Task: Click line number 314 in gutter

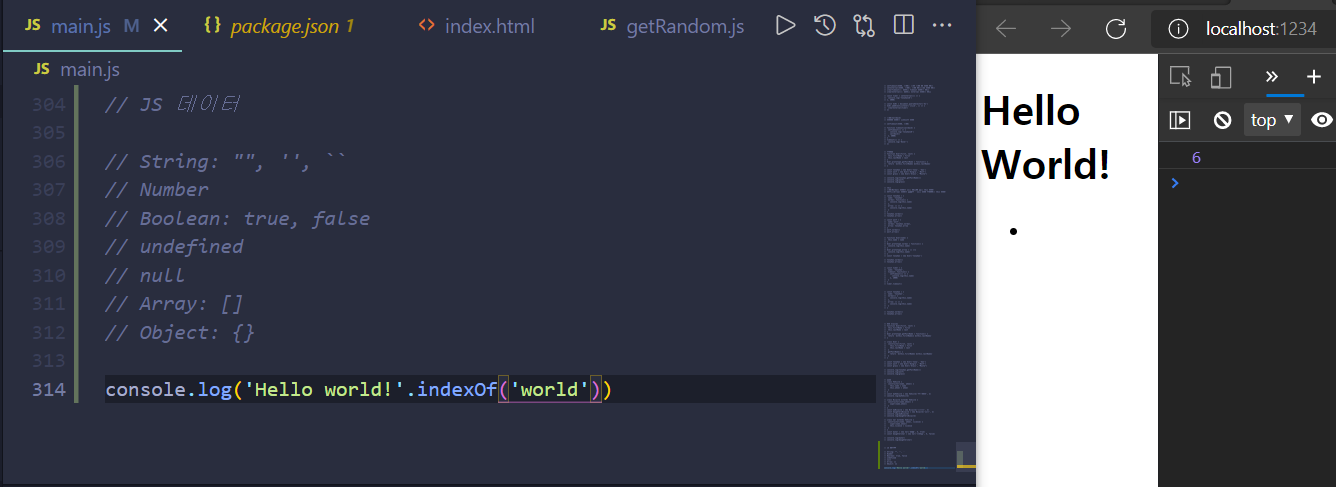Action: point(48,389)
